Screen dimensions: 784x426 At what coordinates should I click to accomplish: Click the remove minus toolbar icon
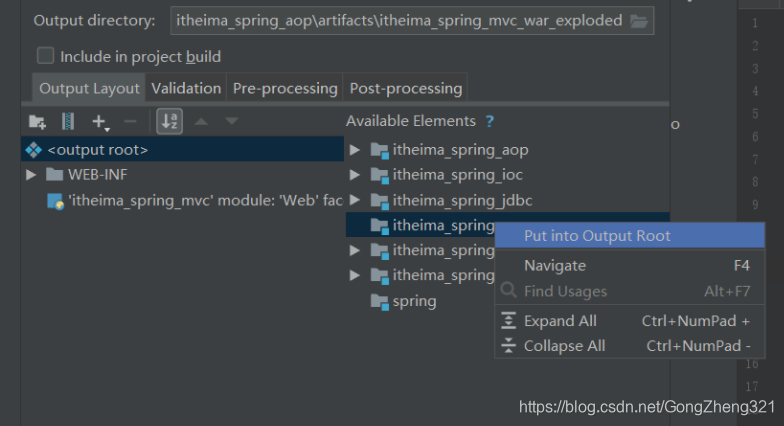(130, 121)
